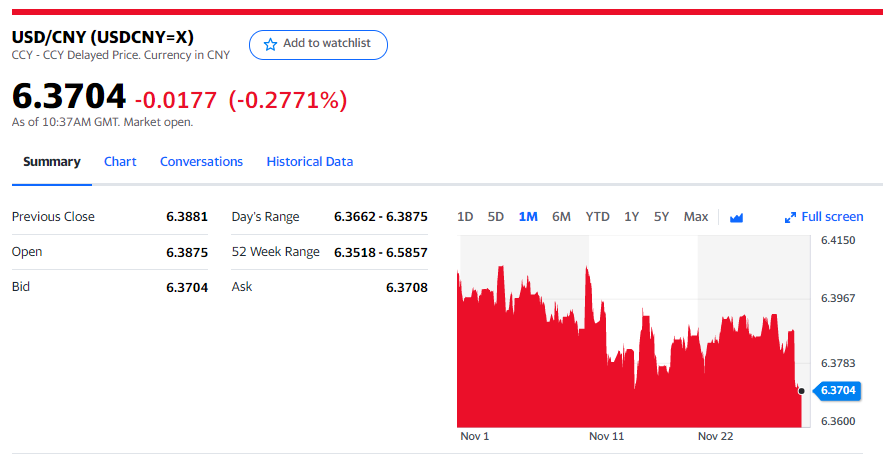This screenshot has width=883, height=454.
Task: Click the star icon beside Add to watchlist
Action: click(270, 44)
